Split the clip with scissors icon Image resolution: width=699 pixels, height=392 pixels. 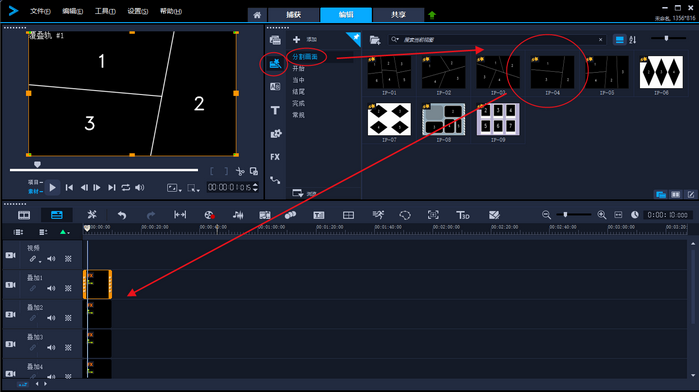240,171
